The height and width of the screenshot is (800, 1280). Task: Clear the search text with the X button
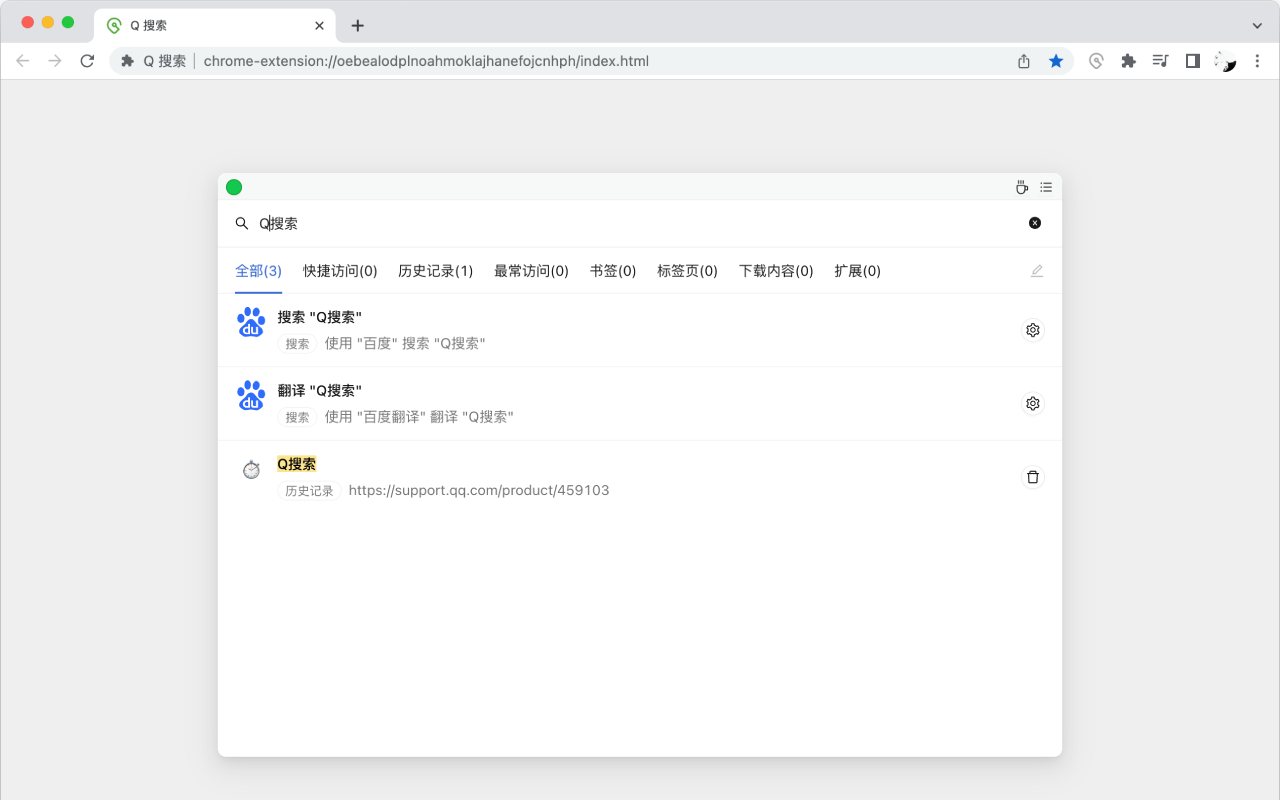[x=1035, y=223]
